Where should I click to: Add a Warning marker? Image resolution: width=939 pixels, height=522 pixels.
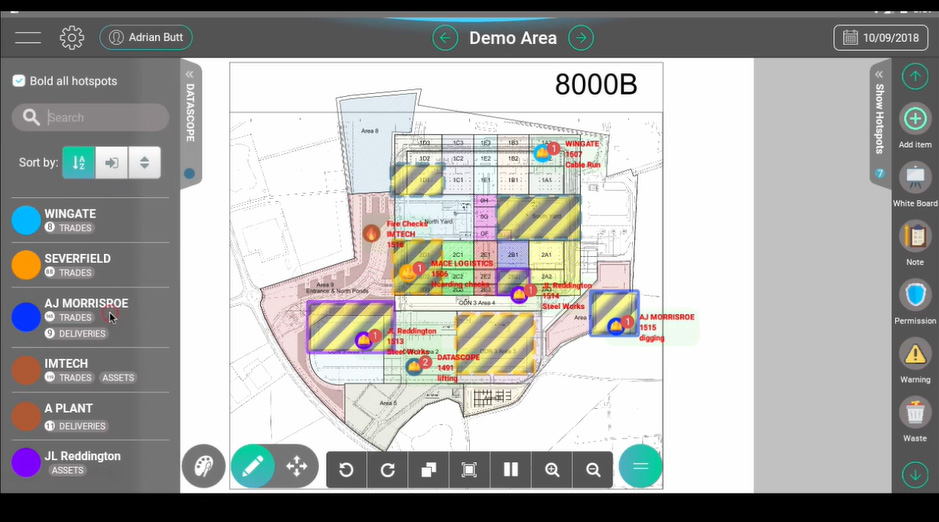coord(914,357)
